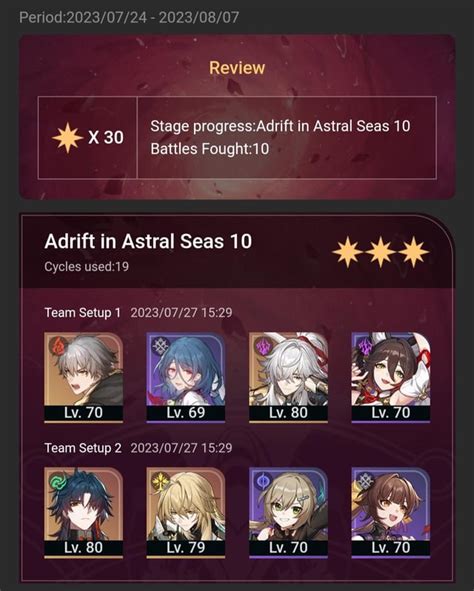Viewport: 474px width, 591px height.
Task: Click the Imaginary element icon on blonde portrait
Action: 161,481
